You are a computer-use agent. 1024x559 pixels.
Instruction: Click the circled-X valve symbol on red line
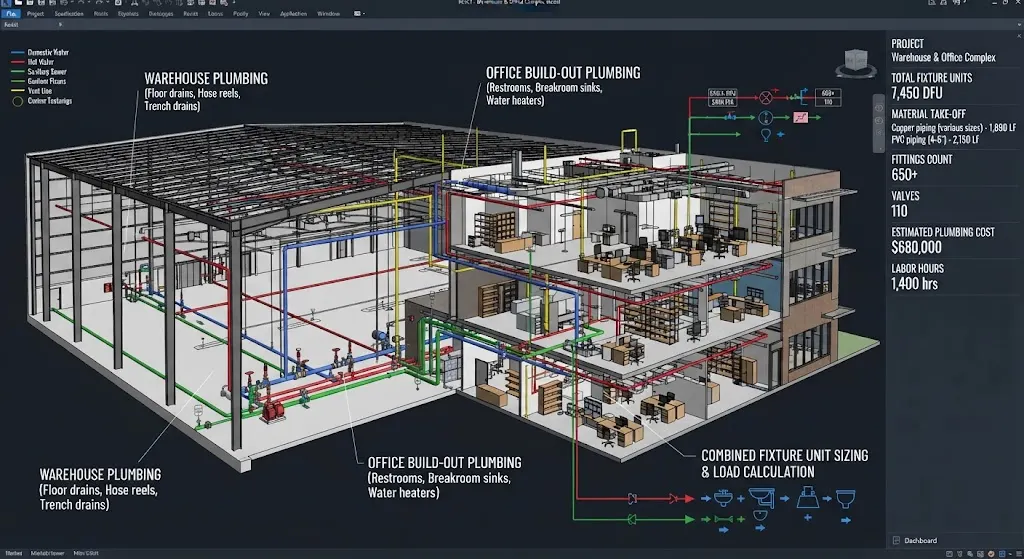pos(765,98)
